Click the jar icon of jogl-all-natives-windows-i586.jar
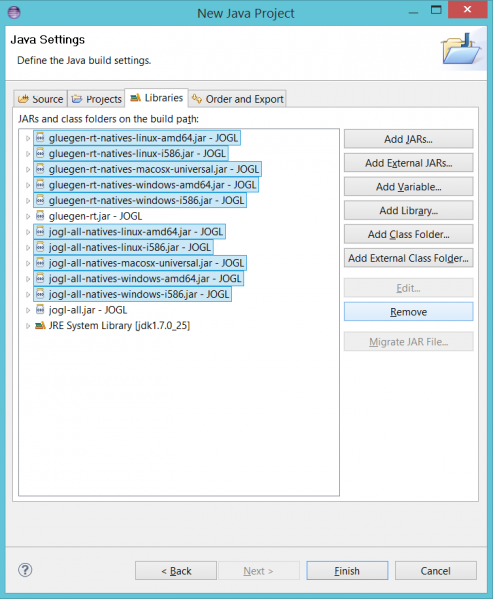The height and width of the screenshot is (599, 493). 40,295
